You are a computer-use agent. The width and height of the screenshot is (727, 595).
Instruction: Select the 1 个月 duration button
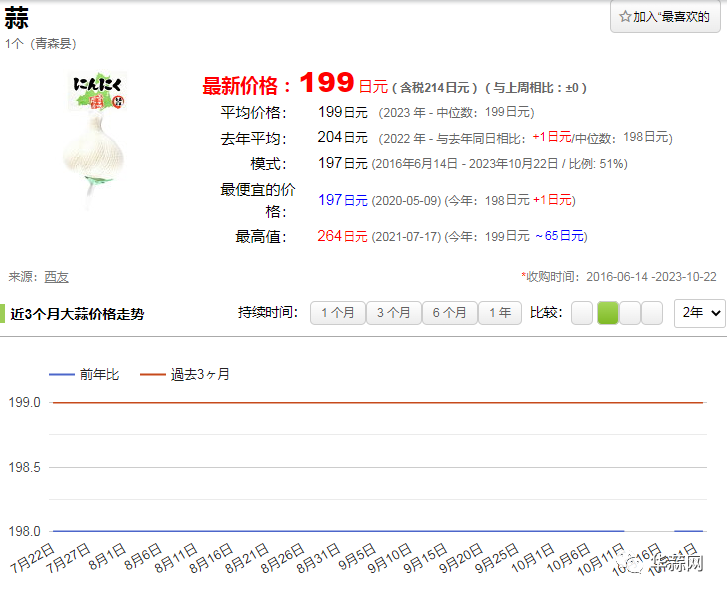coord(338,313)
